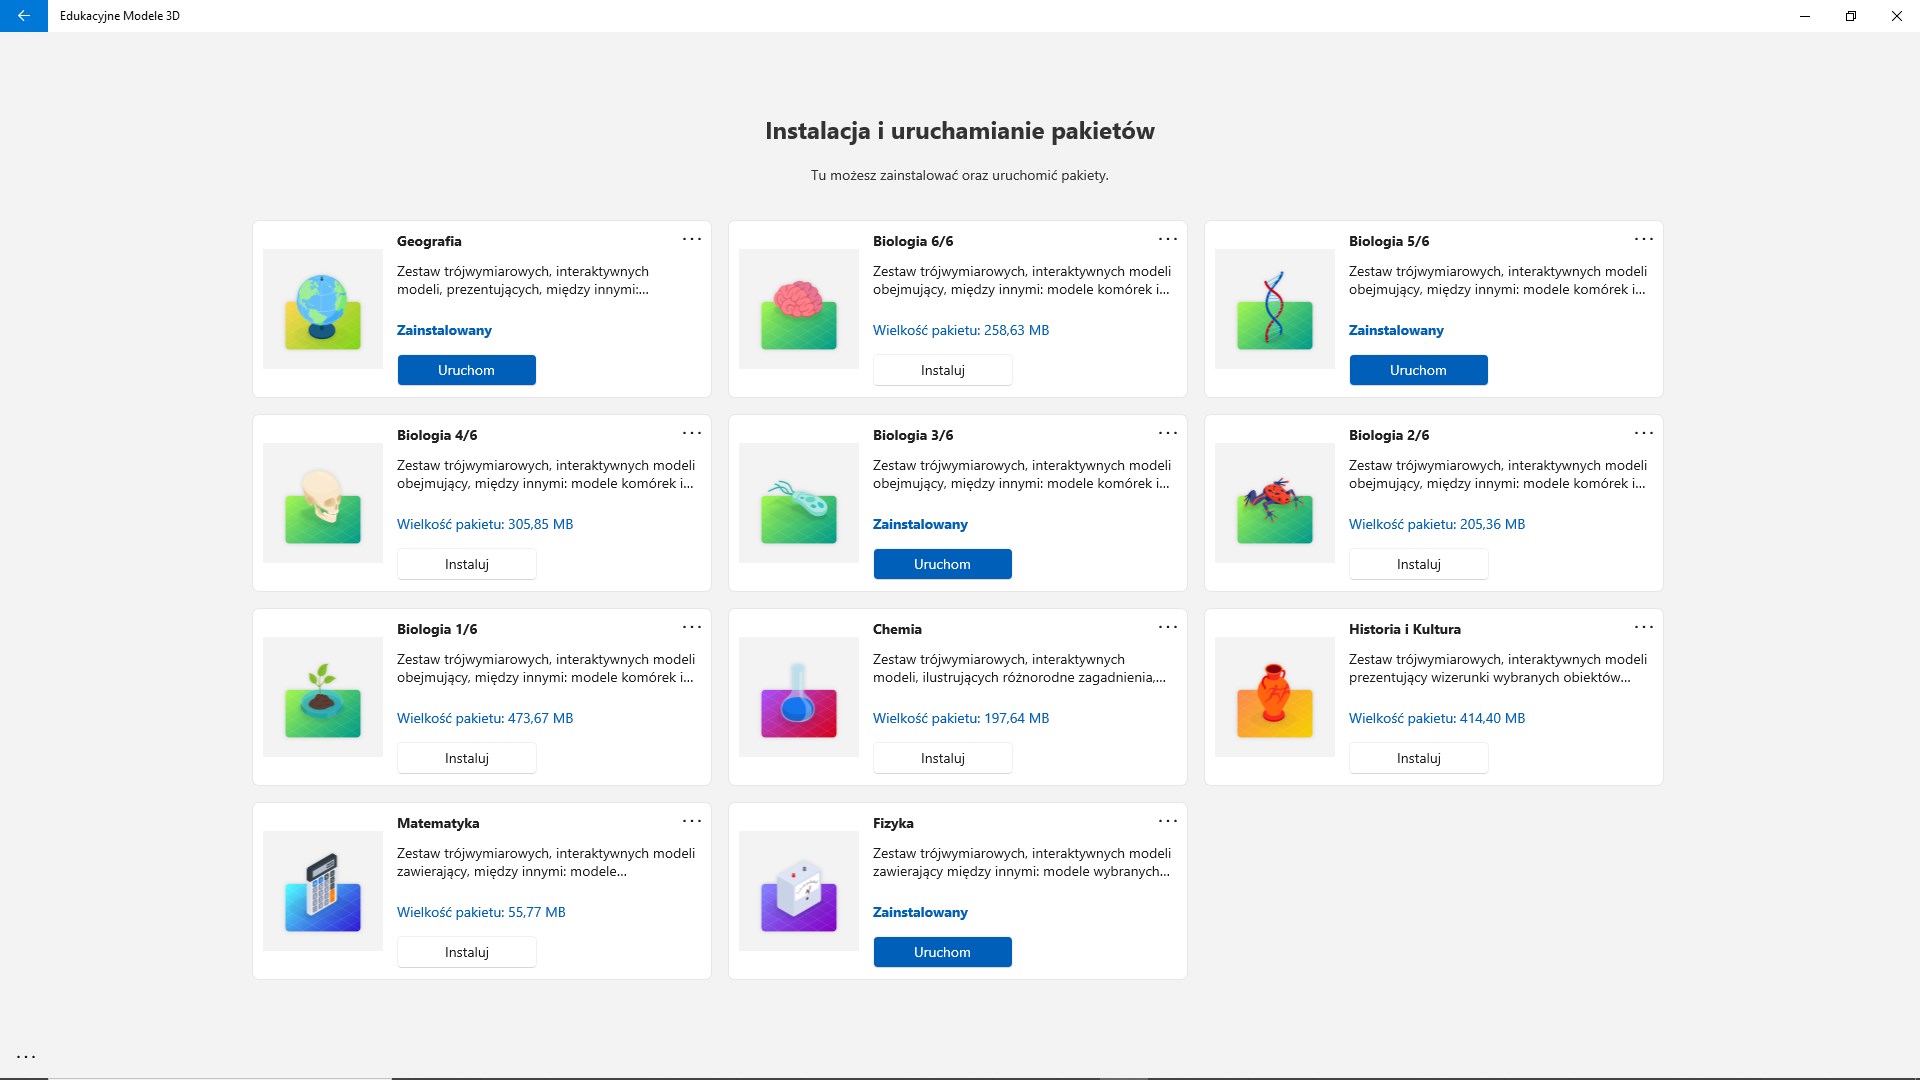Open the three-dot menu for Biologia 3/6
The image size is (1920, 1080).
1168,433
